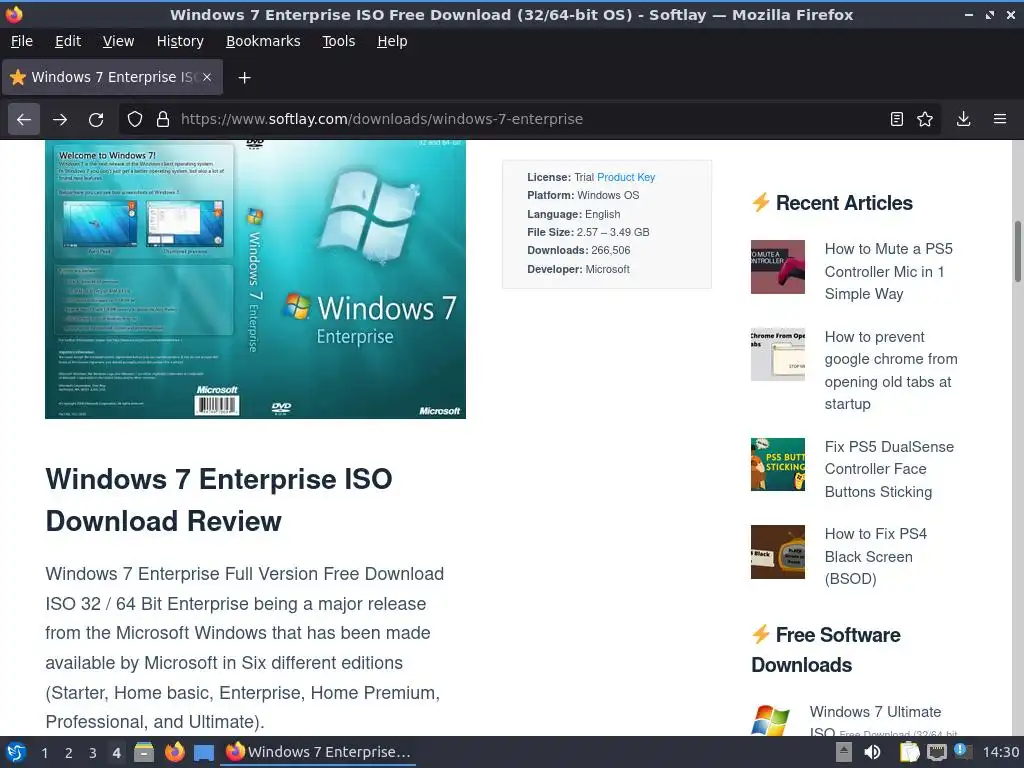Viewport: 1024px width, 768px height.
Task: Open the View menu
Action: [118, 41]
